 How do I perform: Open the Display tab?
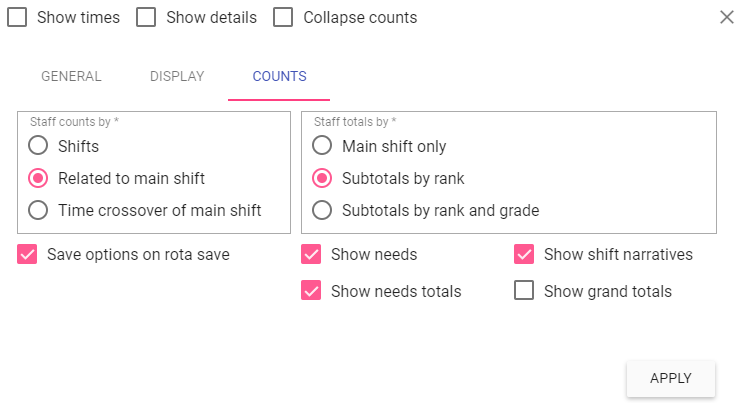[177, 76]
